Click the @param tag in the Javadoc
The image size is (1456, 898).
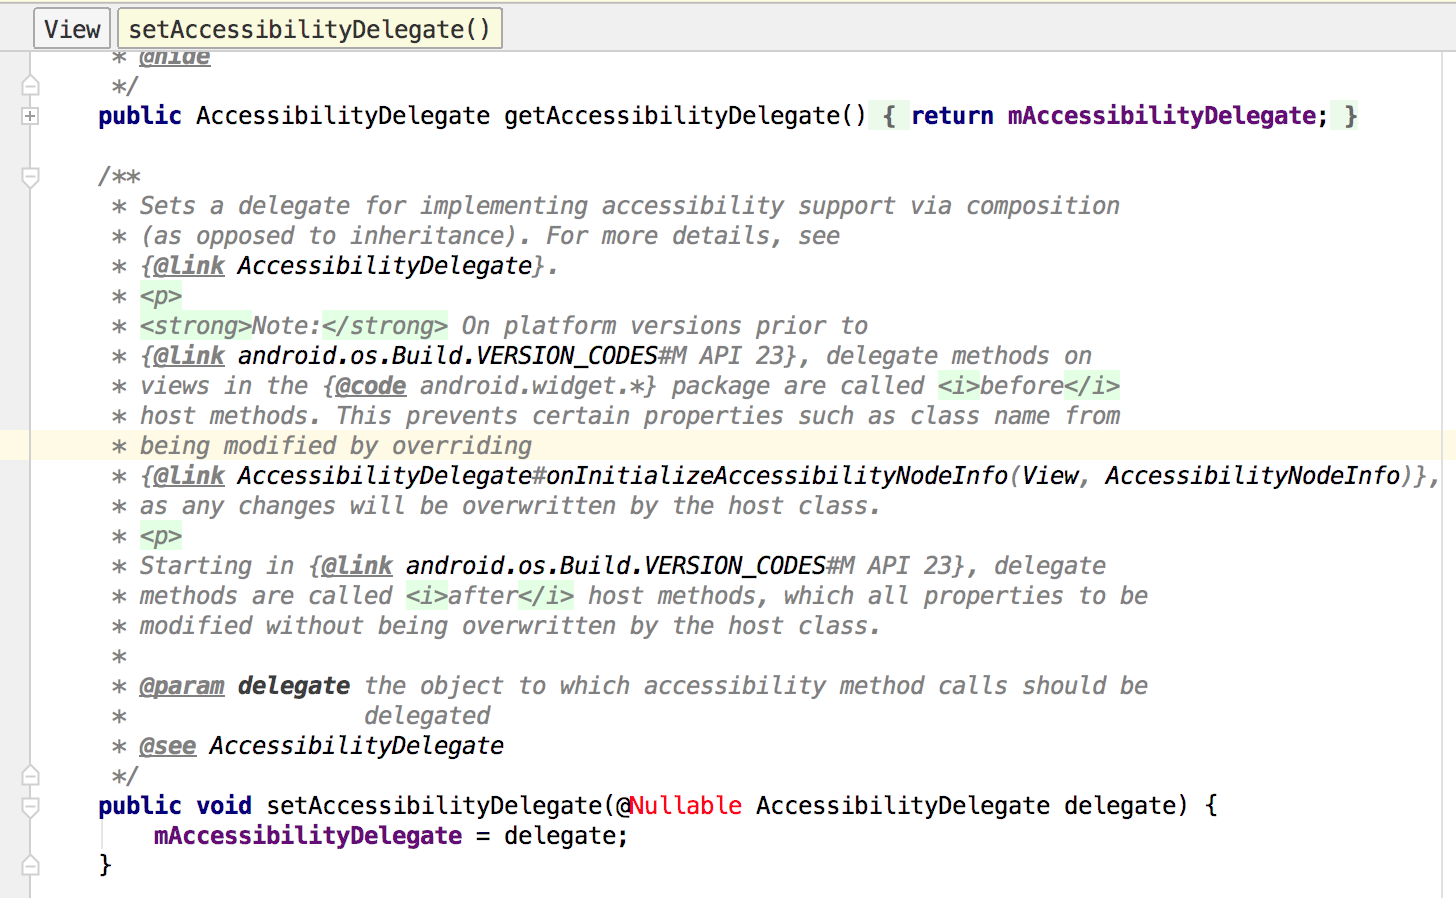pyautogui.click(x=182, y=686)
